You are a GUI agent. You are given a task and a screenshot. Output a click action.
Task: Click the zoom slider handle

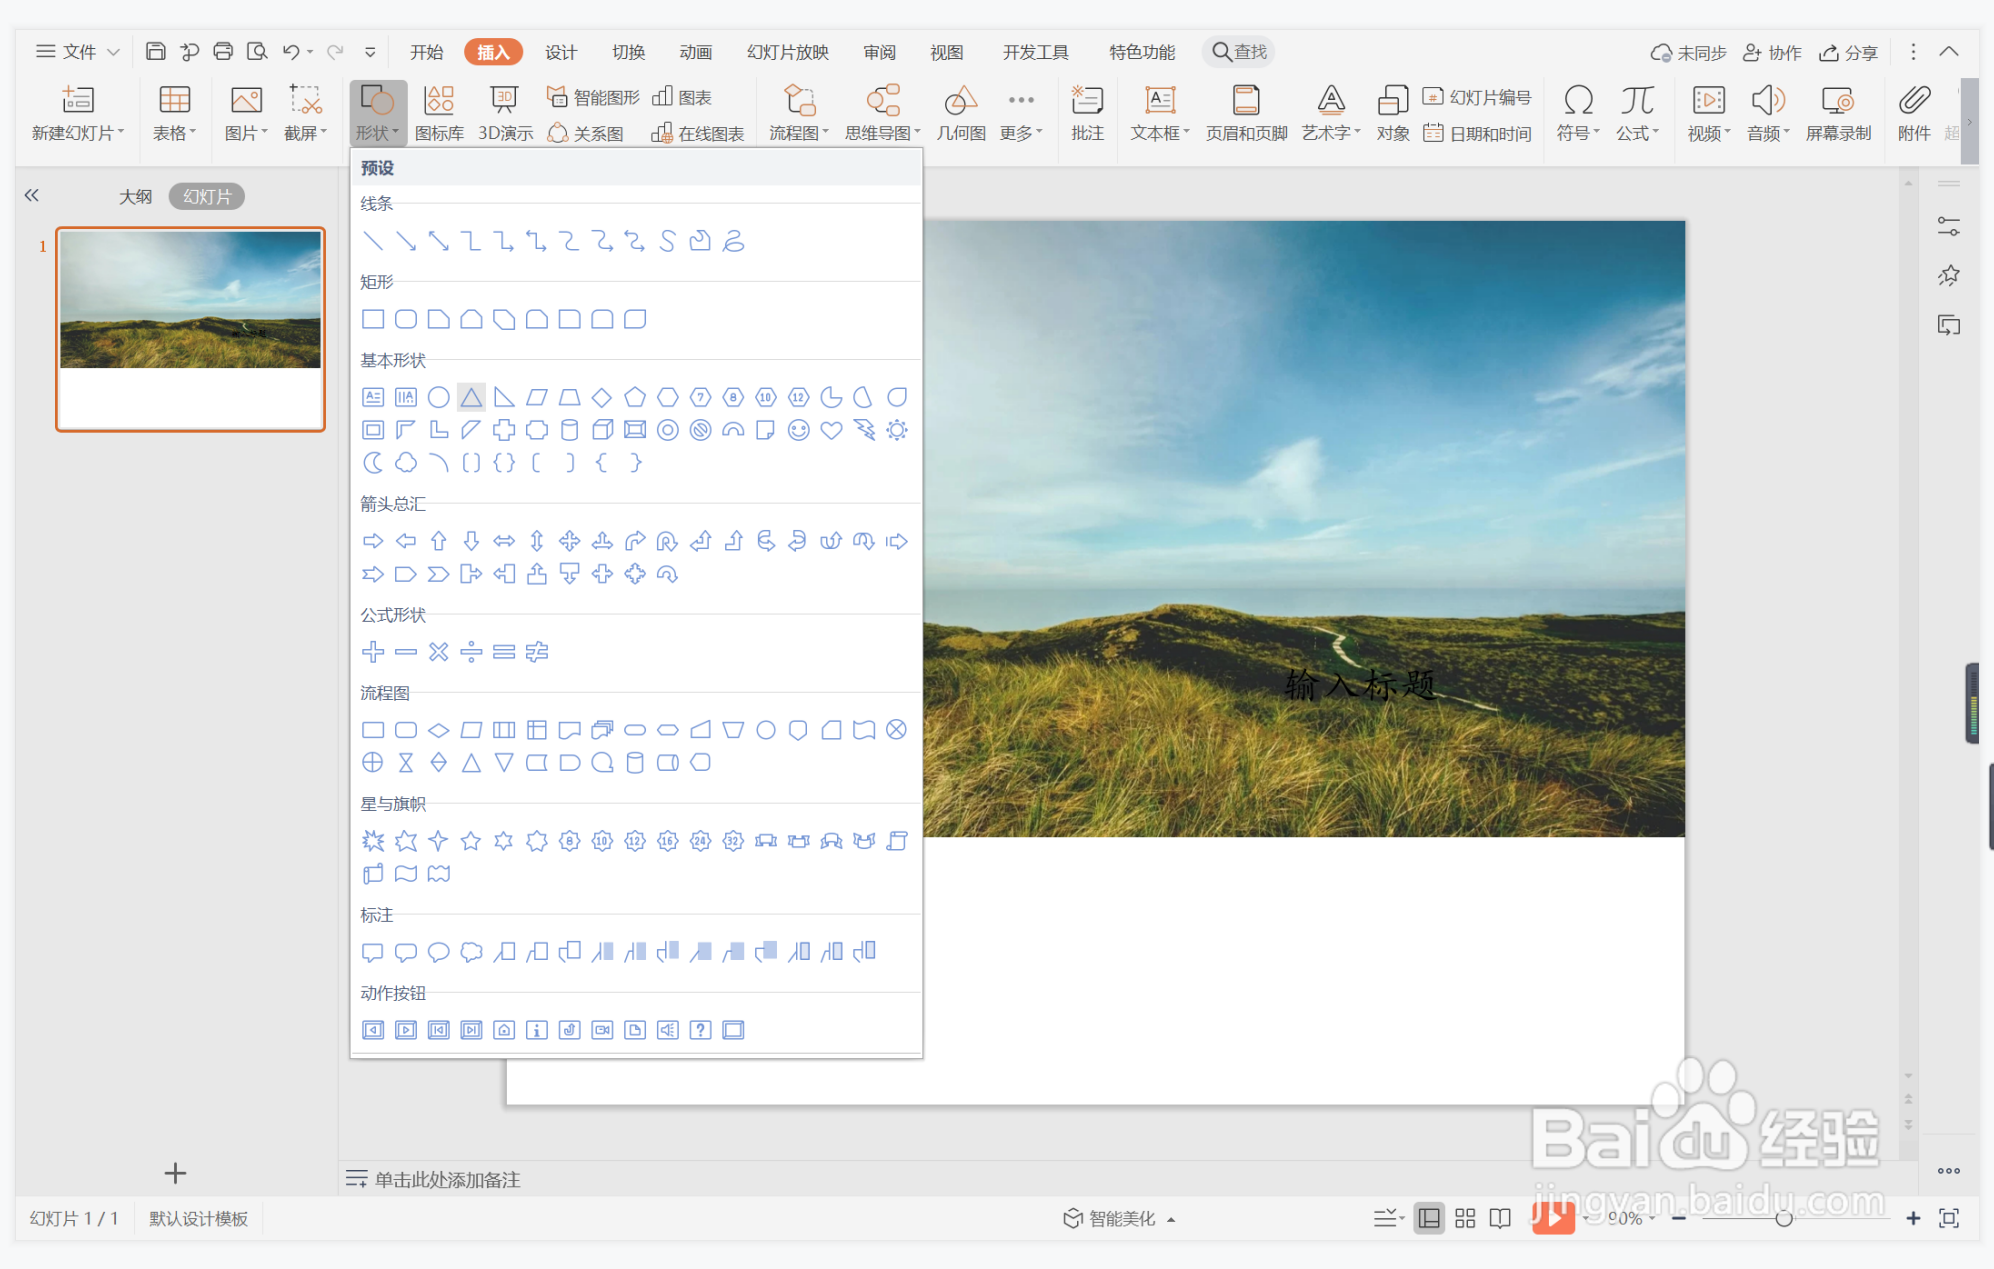[1783, 1218]
